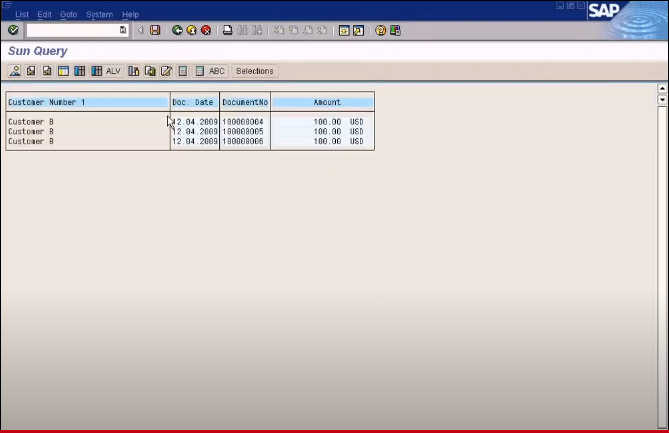The height and width of the screenshot is (433, 669).
Task: Click the pencil-on-paper icon
Action: 166,71
